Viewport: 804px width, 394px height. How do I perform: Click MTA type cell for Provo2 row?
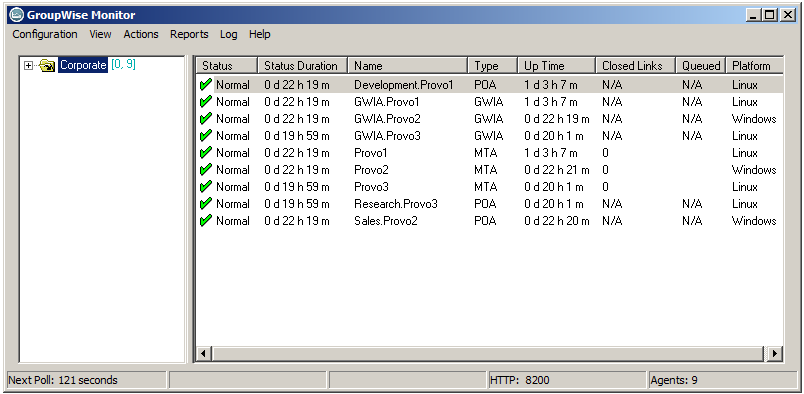click(486, 169)
